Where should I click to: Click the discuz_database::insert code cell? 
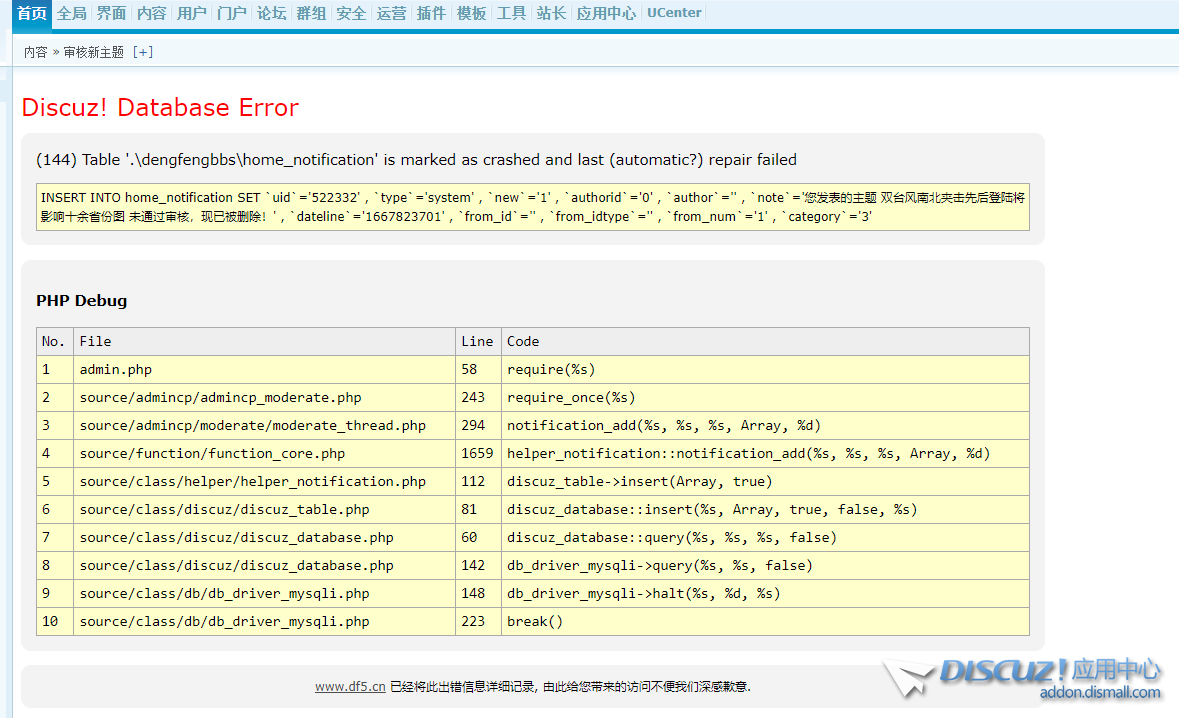[x=765, y=509]
